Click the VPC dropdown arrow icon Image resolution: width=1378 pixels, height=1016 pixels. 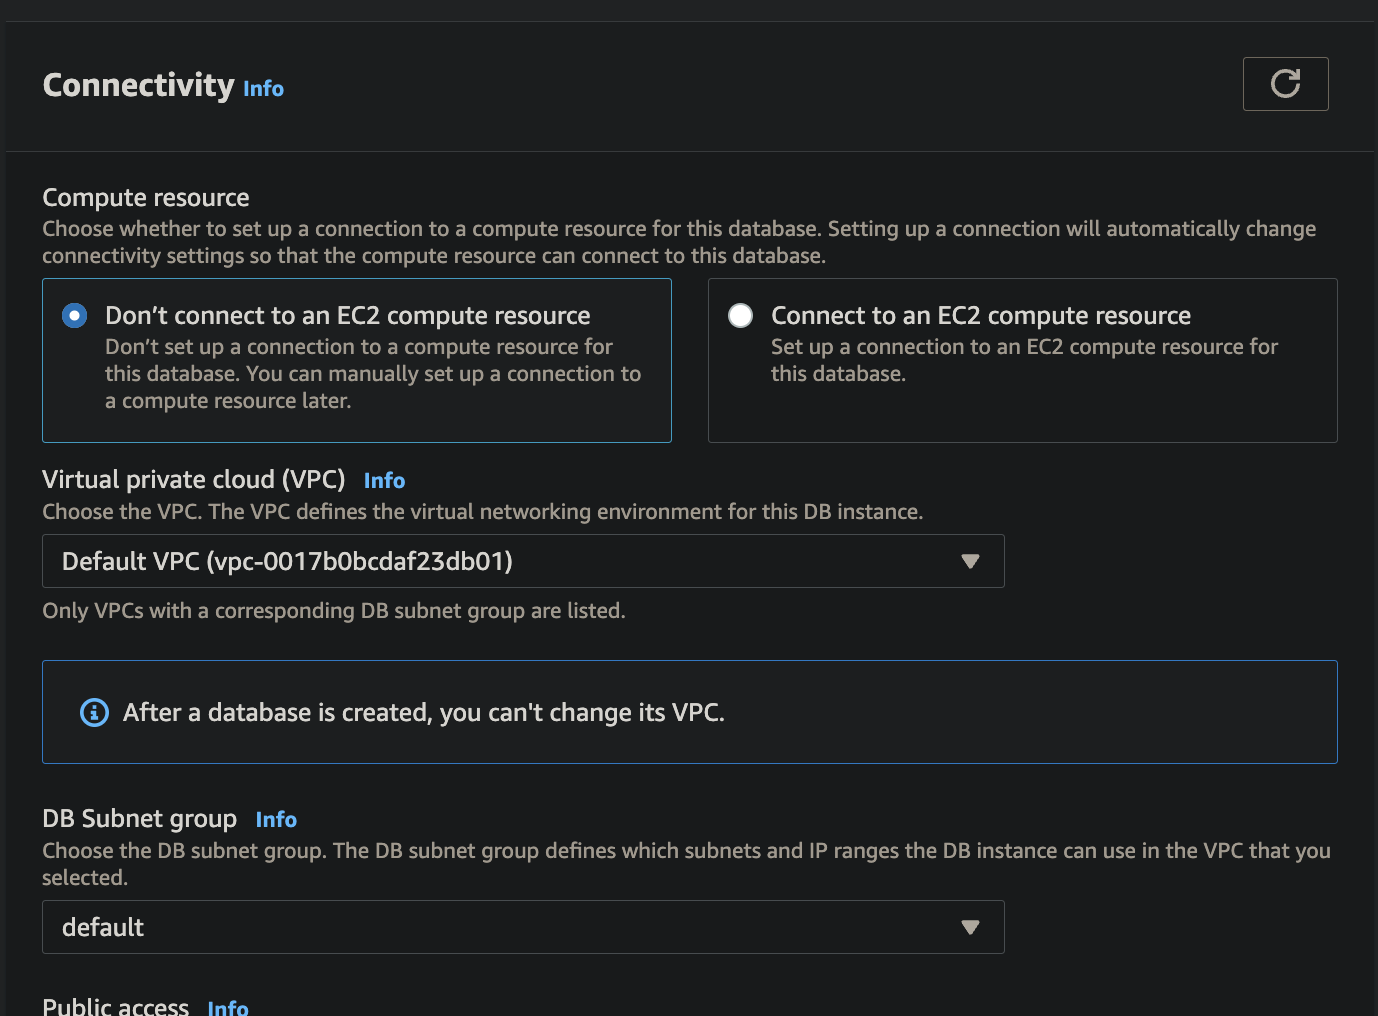point(969,561)
